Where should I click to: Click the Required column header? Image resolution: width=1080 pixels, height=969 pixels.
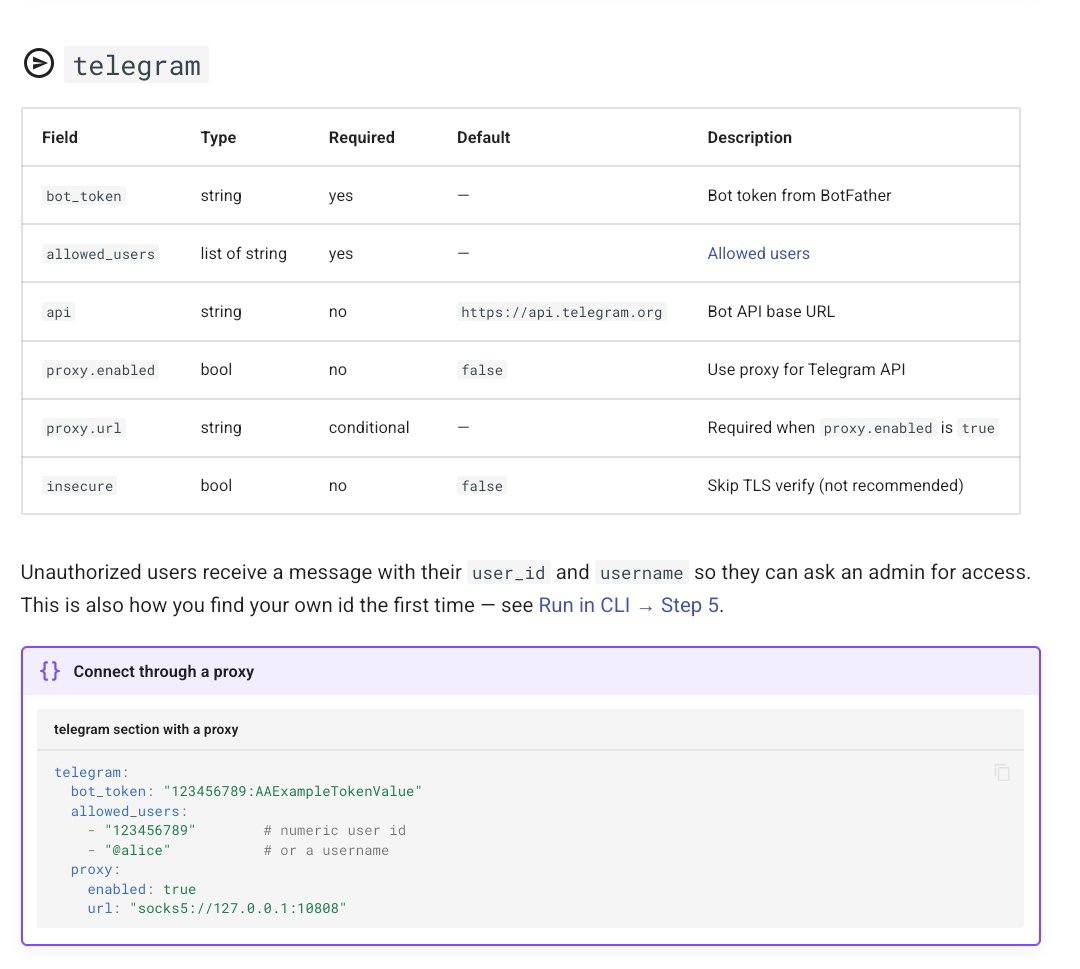[362, 138]
